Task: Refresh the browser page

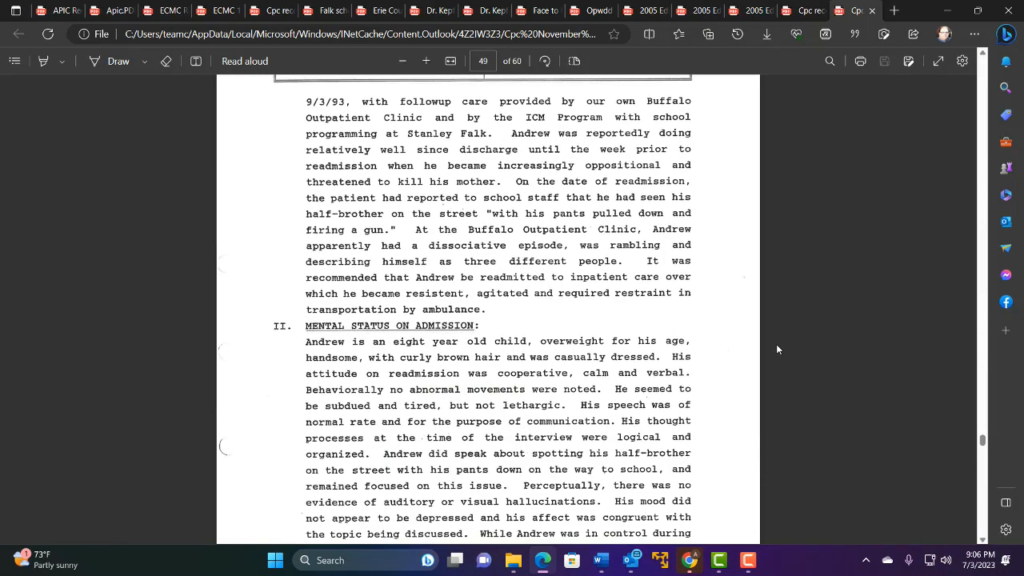Action: [48, 34]
